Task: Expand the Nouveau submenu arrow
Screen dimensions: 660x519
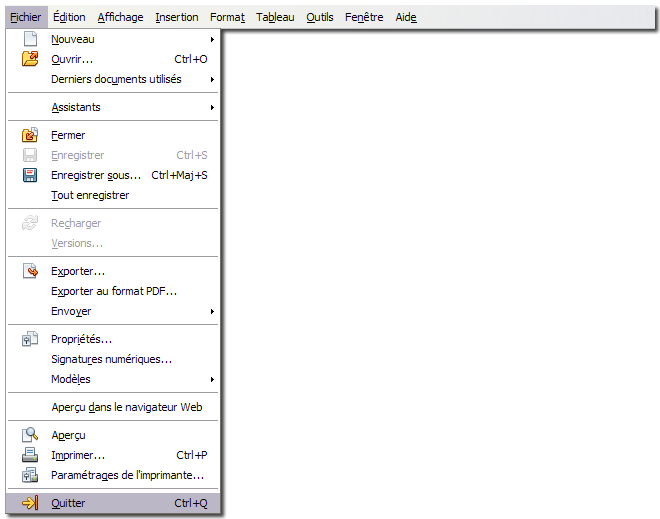Action: (x=212, y=39)
